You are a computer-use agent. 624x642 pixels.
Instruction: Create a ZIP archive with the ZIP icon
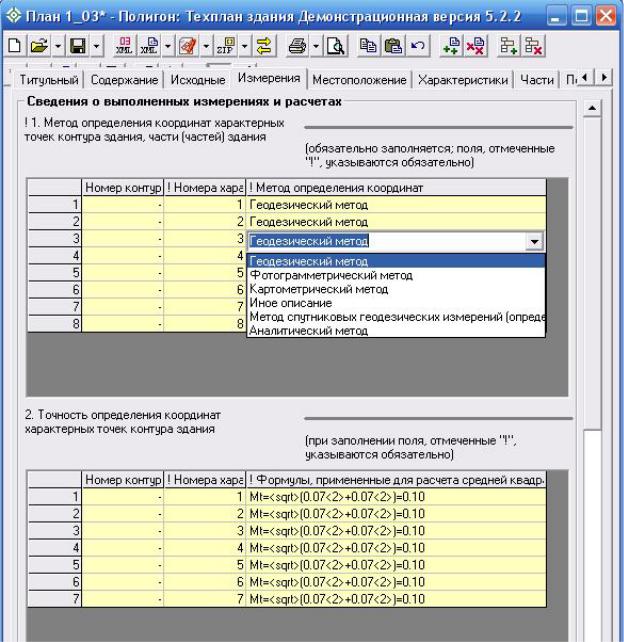pyautogui.click(x=226, y=45)
